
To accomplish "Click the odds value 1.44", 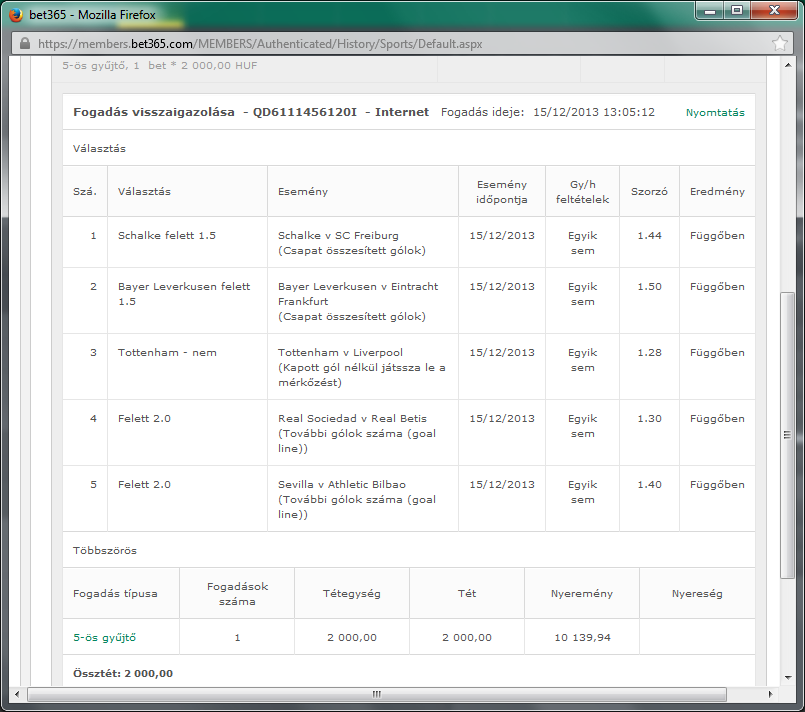I will coord(649,236).
